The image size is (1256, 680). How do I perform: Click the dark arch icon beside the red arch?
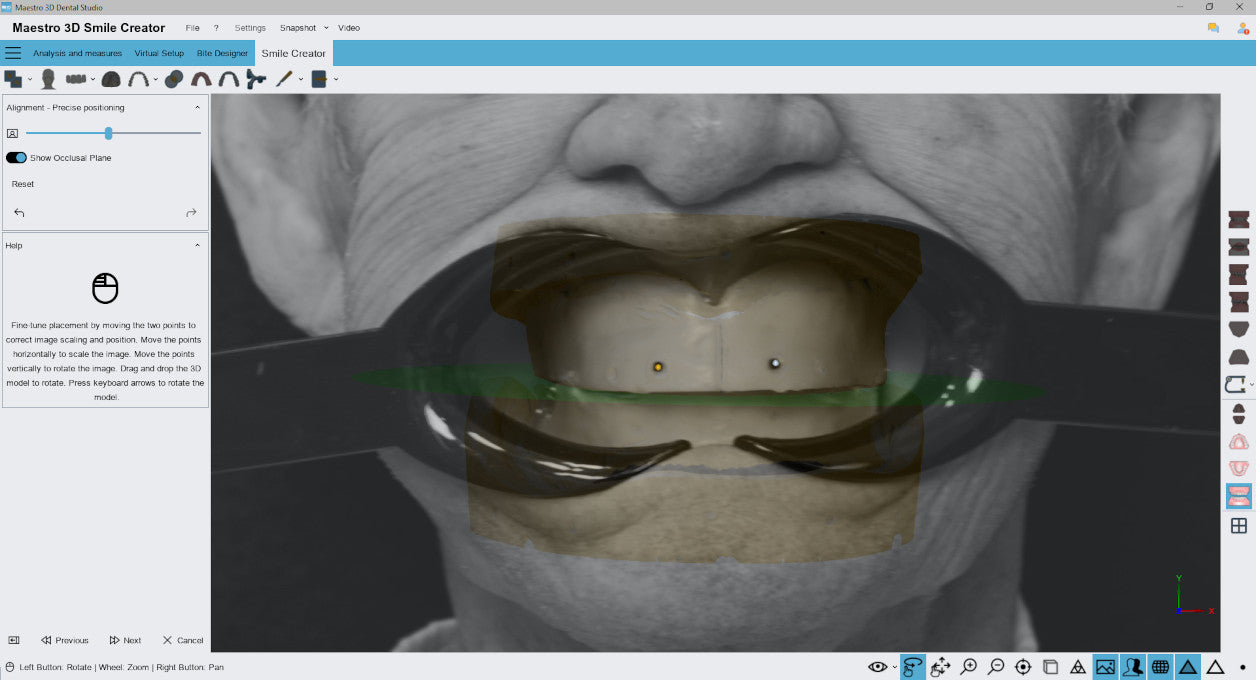click(229, 79)
